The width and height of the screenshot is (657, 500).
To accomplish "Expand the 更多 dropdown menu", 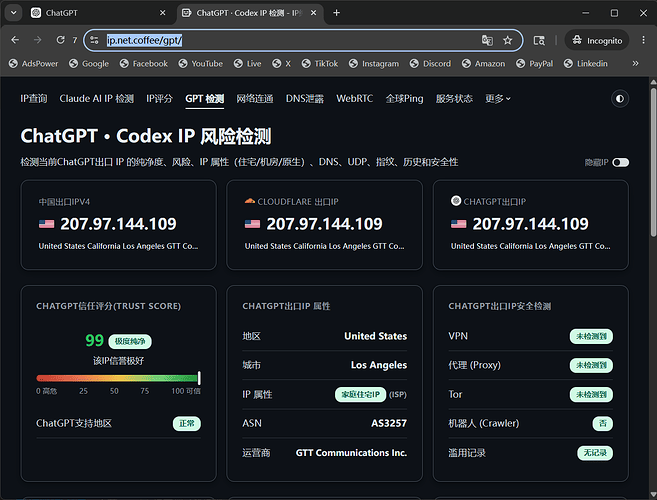I will 498,98.
